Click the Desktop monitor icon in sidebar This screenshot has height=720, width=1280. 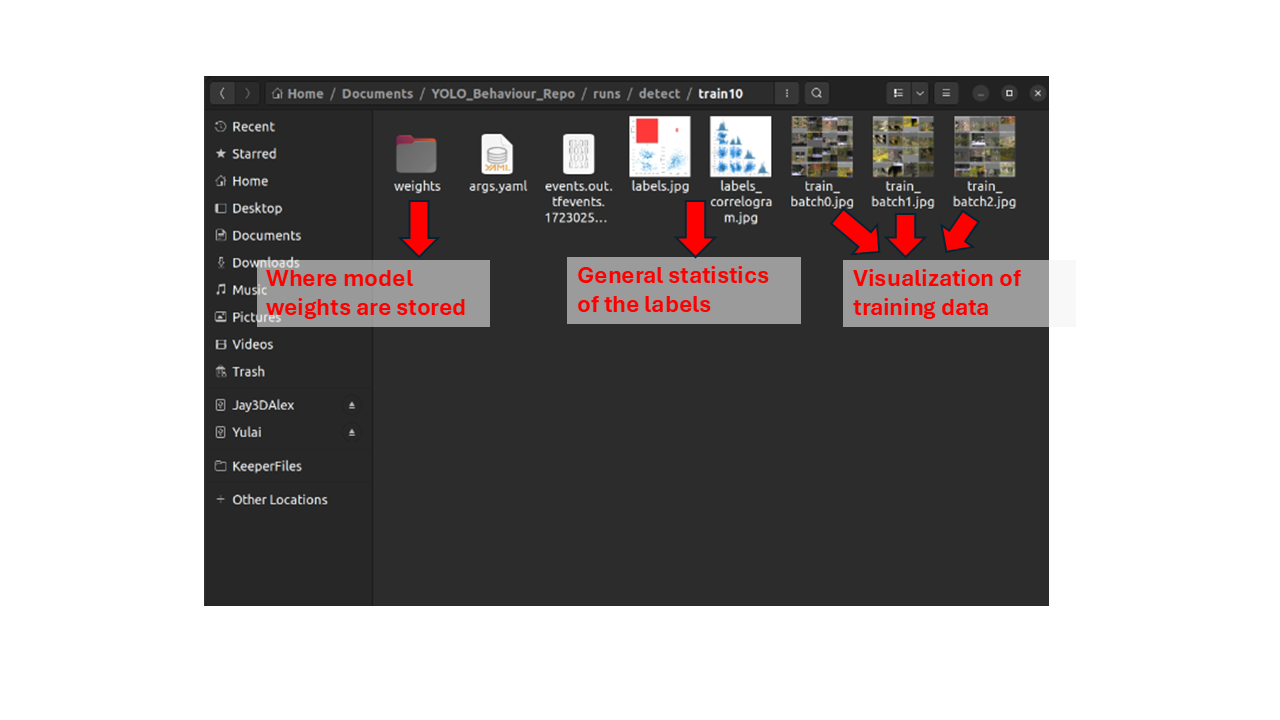coord(221,208)
